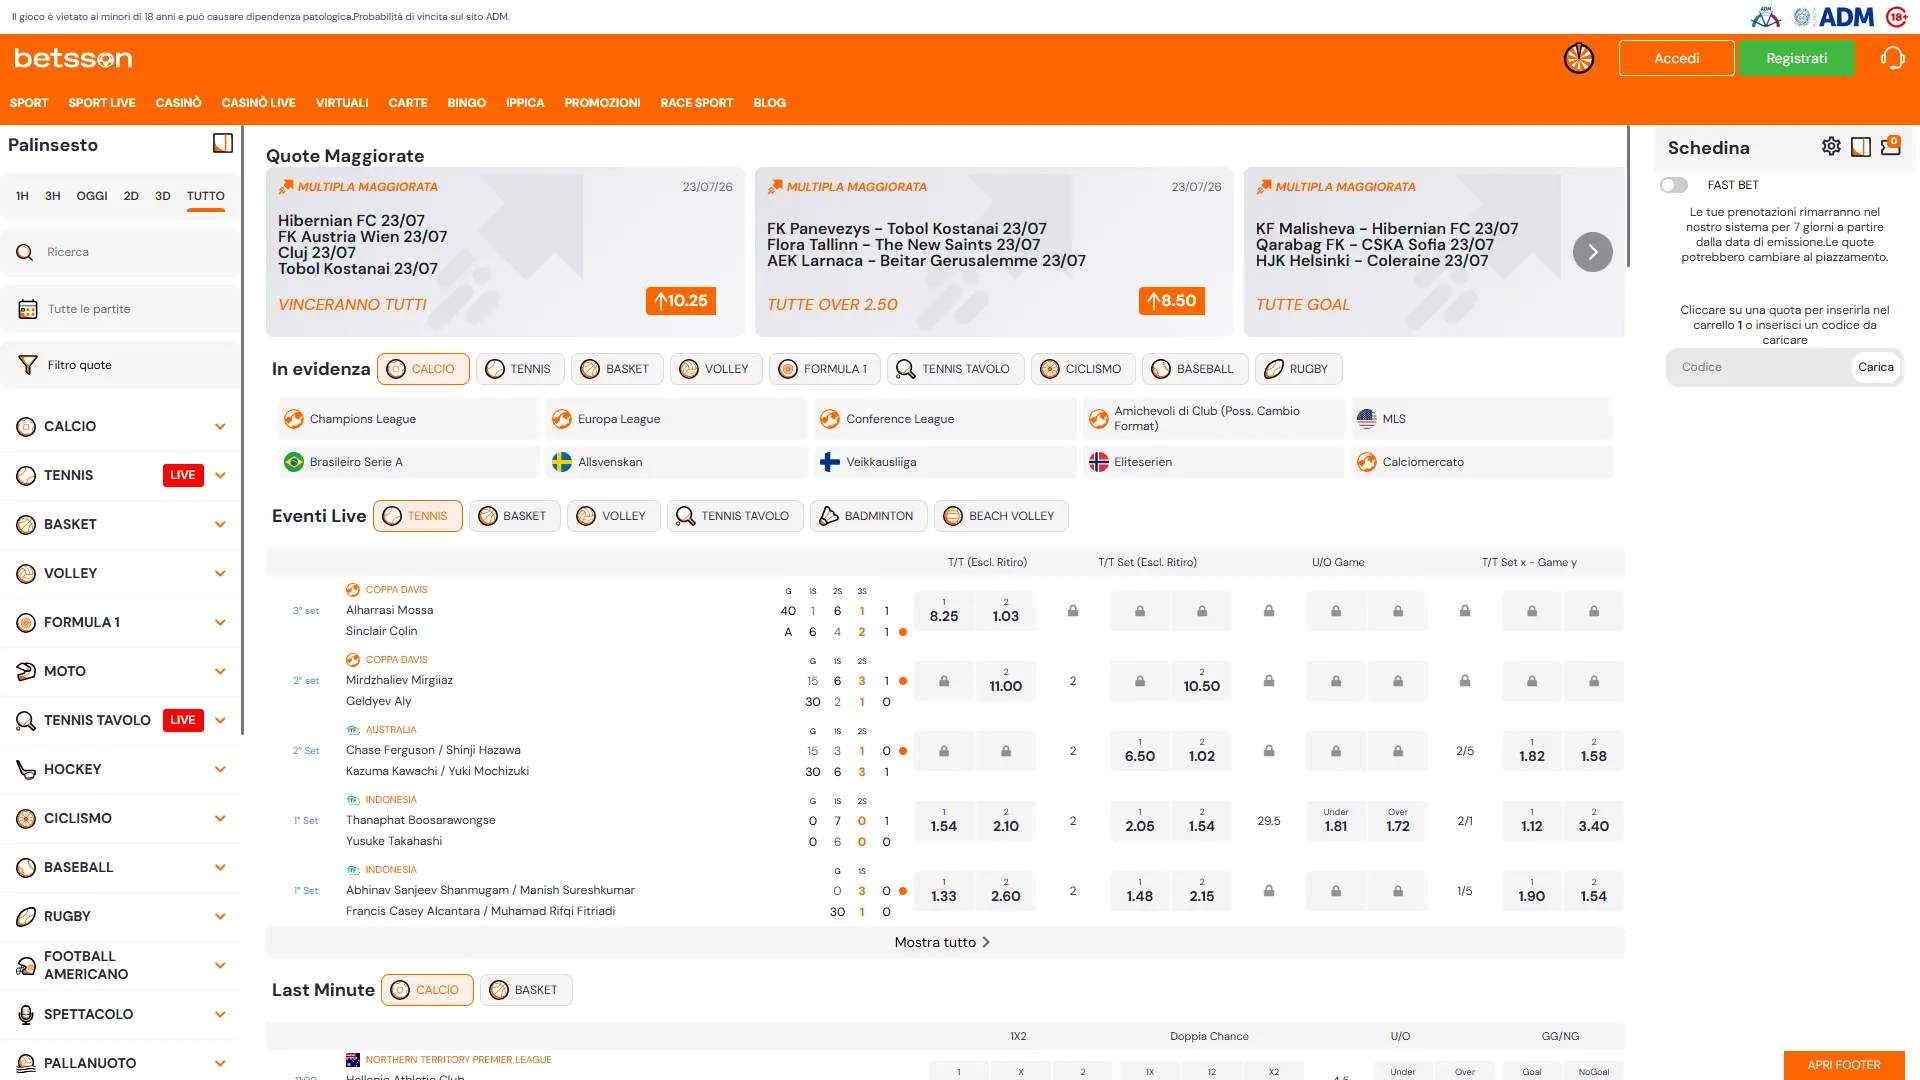The image size is (1920, 1080).
Task: Select the OGGI time filter tab
Action: (x=92, y=196)
